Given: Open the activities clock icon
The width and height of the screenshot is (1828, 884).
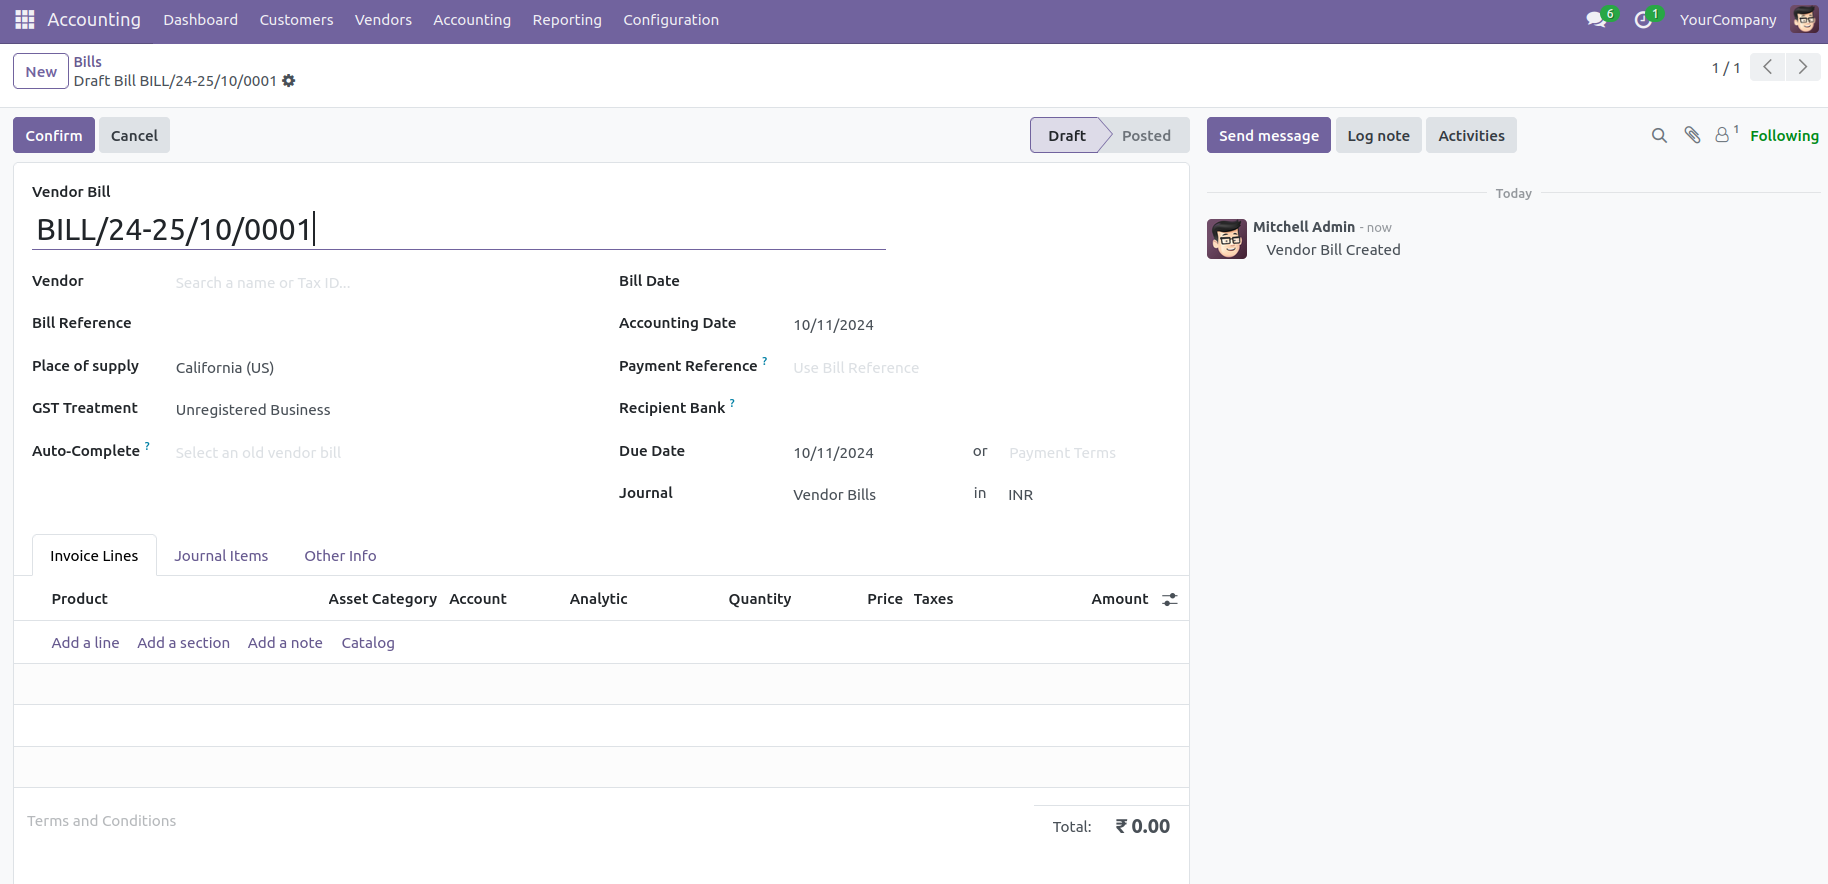Looking at the screenshot, I should point(1642,20).
